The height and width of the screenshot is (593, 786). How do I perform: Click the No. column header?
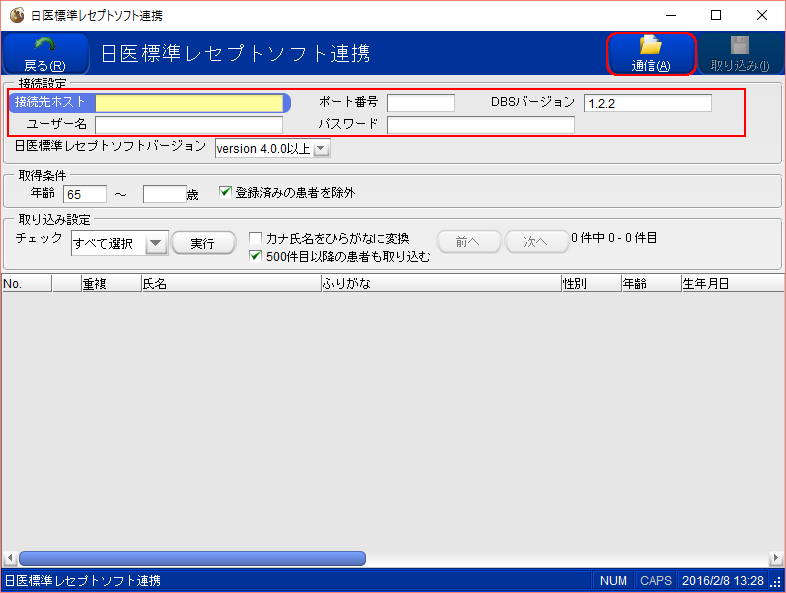click(27, 284)
